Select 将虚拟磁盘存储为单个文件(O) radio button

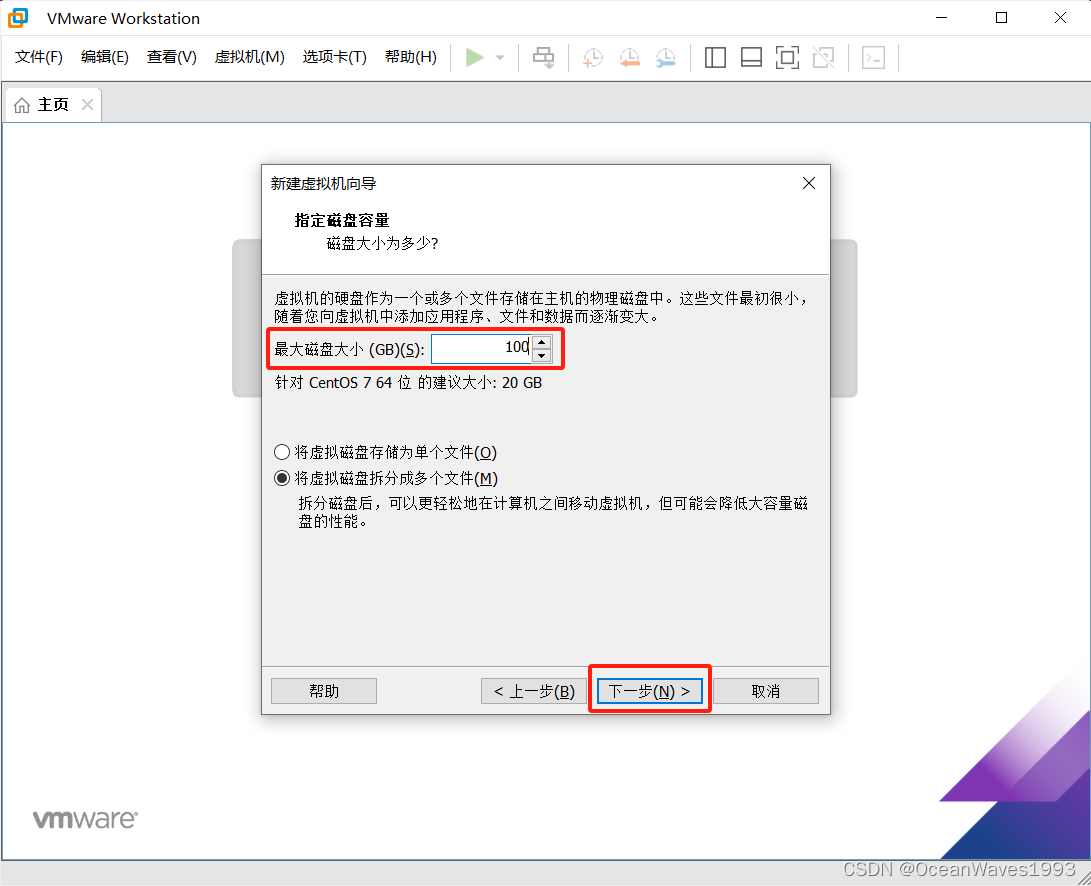tap(282, 452)
